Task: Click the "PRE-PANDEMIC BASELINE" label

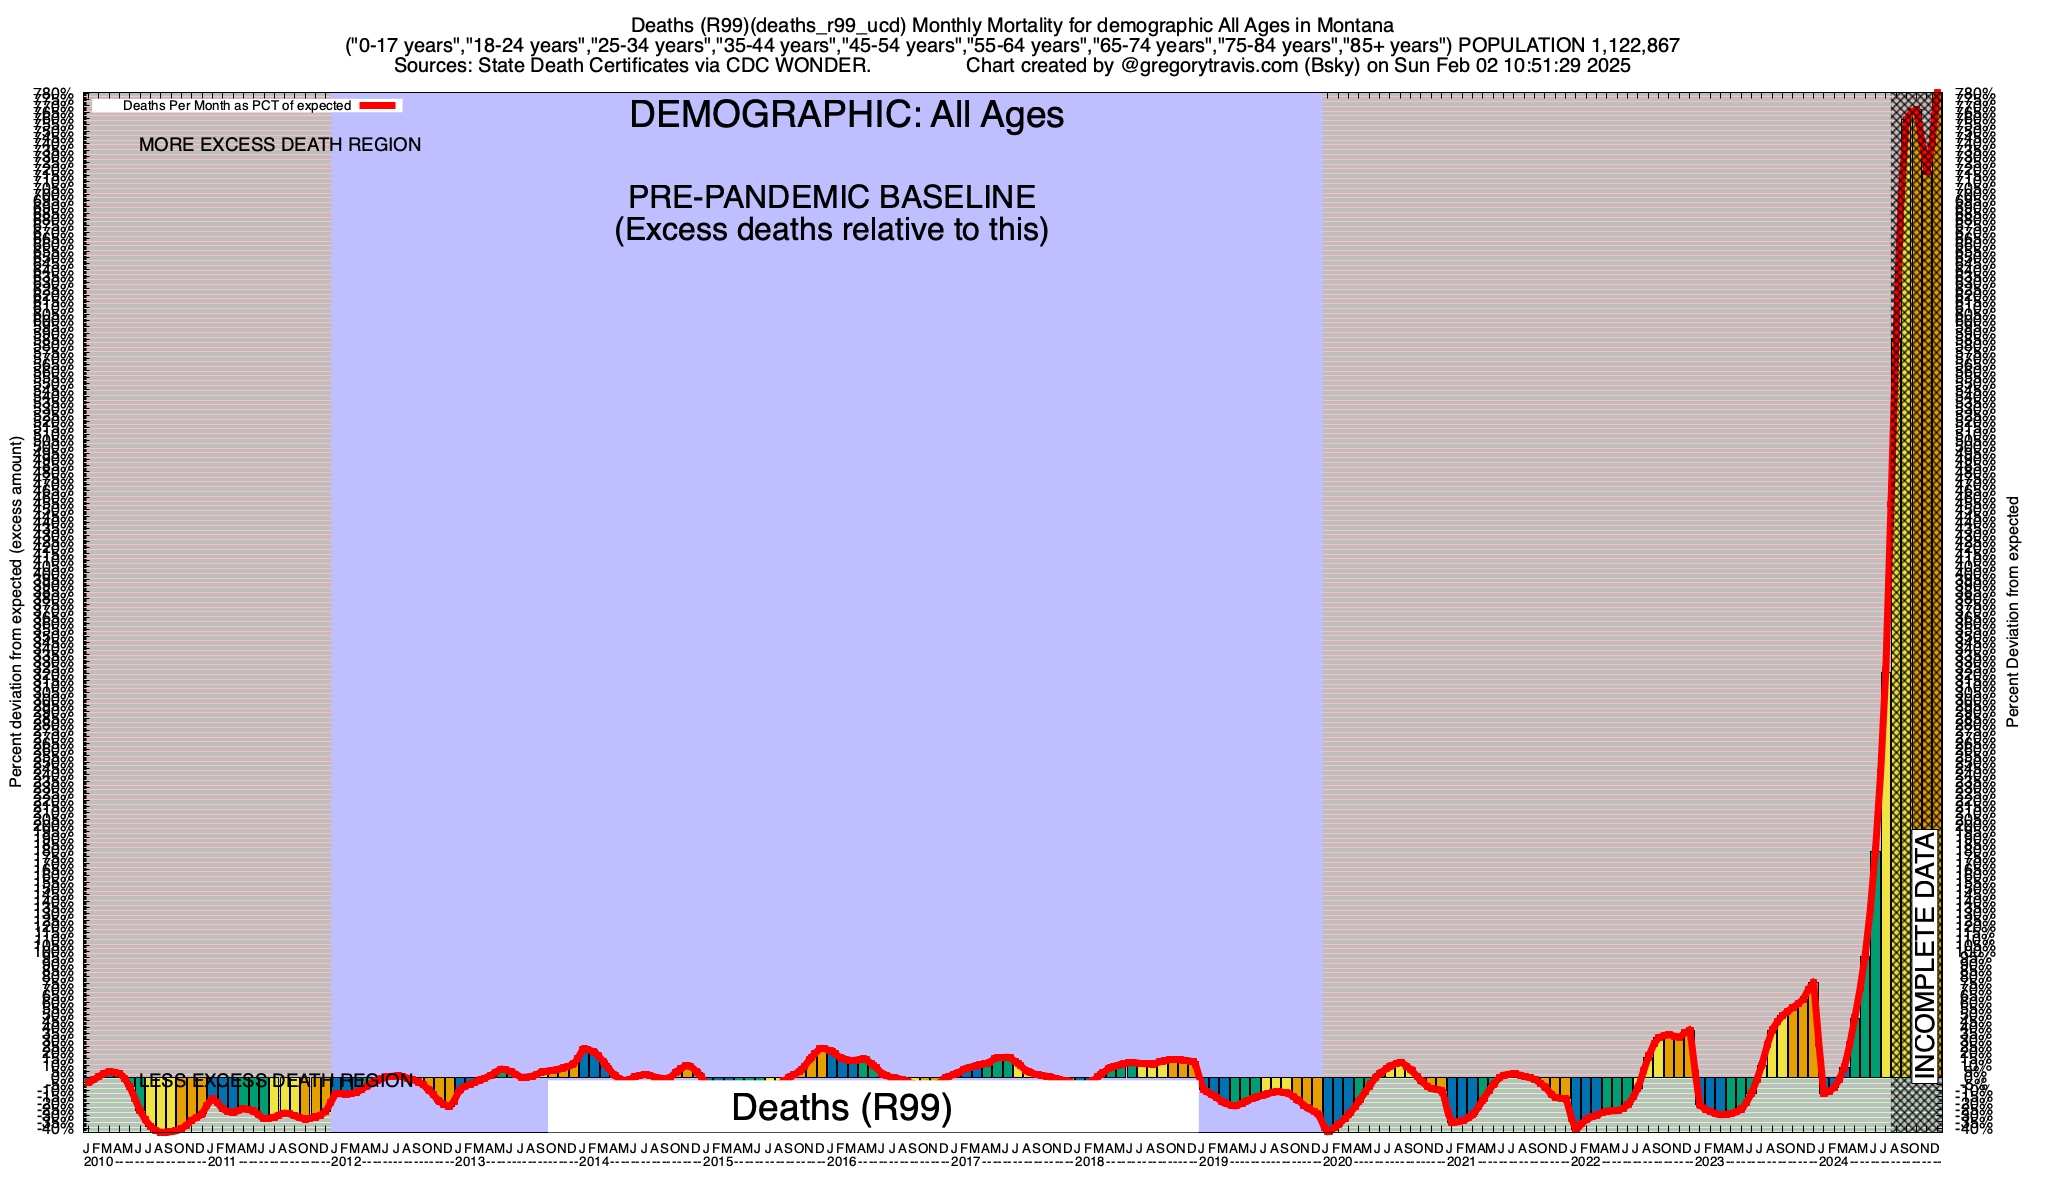Action: pos(831,197)
